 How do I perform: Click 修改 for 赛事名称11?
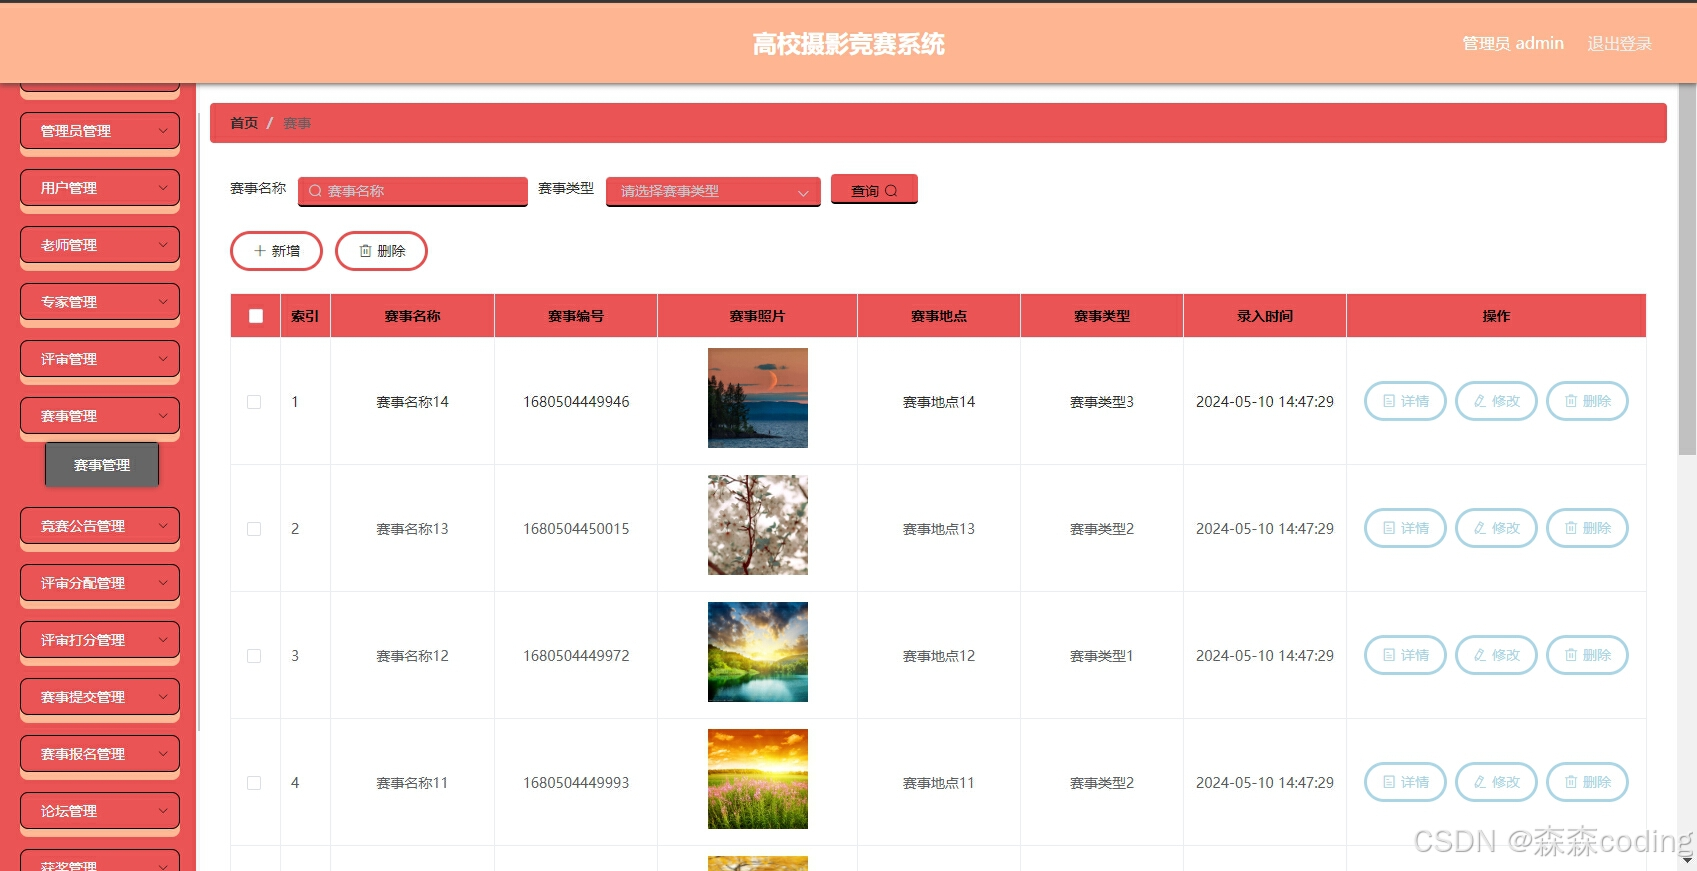(1496, 782)
